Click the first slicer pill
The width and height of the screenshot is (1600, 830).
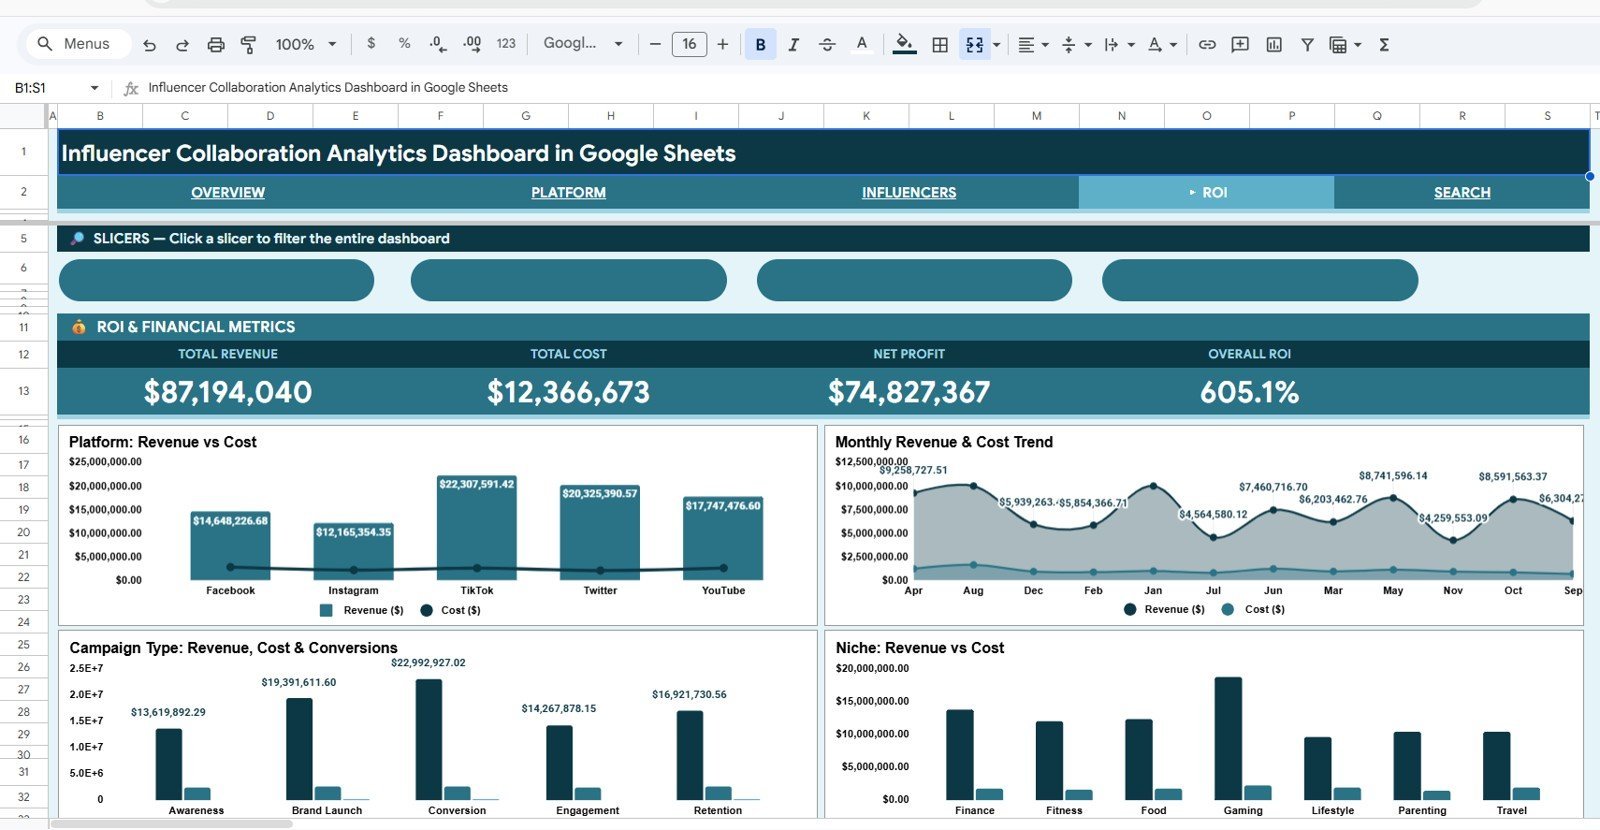216,280
